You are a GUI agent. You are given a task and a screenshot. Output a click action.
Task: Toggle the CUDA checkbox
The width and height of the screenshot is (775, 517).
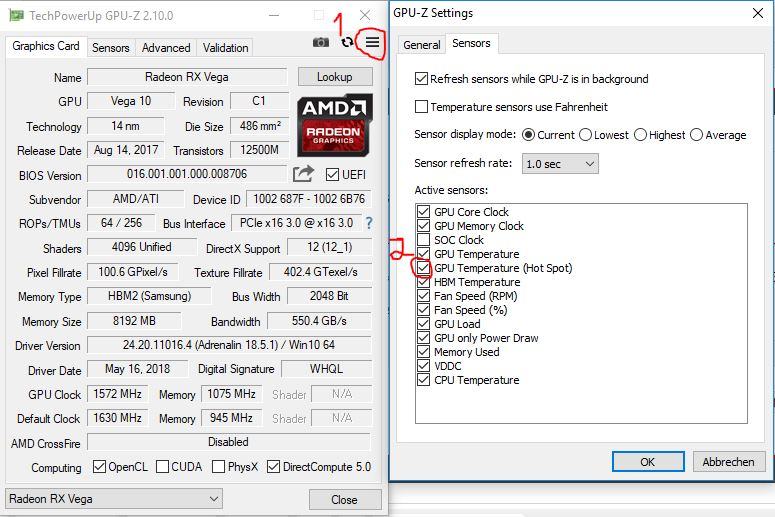[162, 467]
